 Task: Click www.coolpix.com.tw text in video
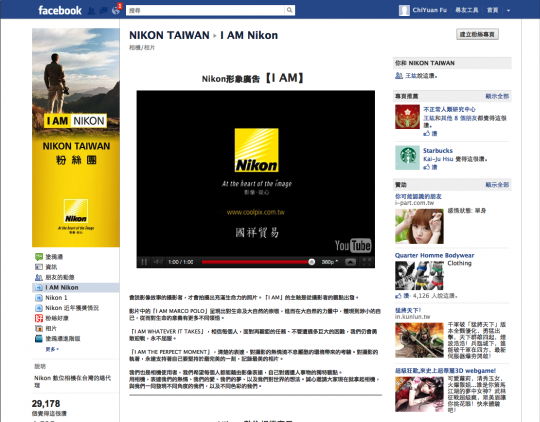(x=256, y=213)
